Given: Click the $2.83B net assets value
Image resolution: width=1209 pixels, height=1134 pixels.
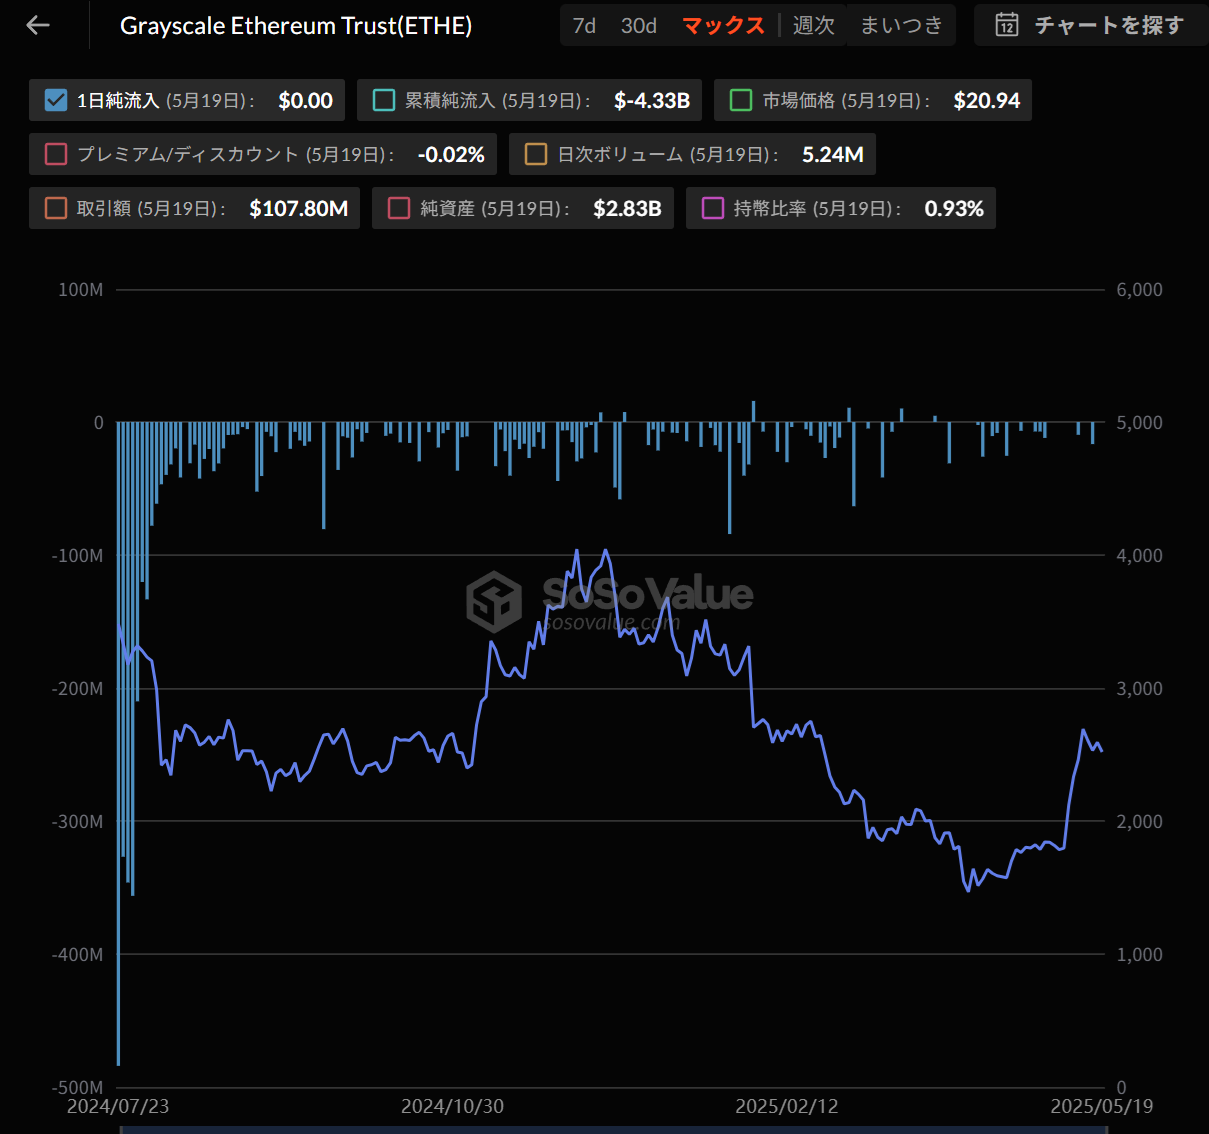Looking at the screenshot, I should [x=627, y=208].
